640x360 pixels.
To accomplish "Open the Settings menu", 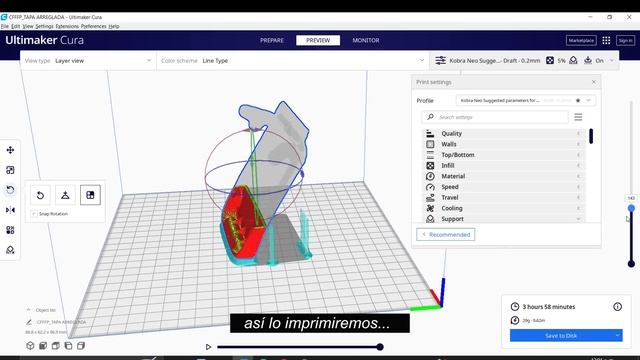I will coord(44,26).
